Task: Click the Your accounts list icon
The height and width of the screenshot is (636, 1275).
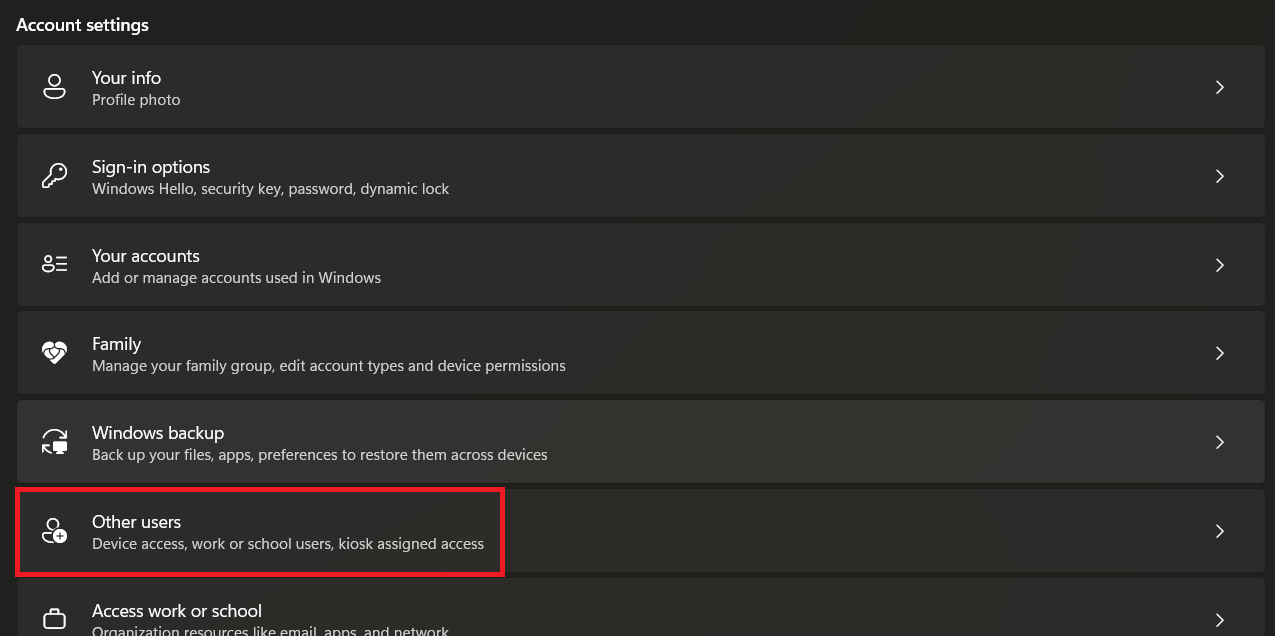Action: click(54, 265)
